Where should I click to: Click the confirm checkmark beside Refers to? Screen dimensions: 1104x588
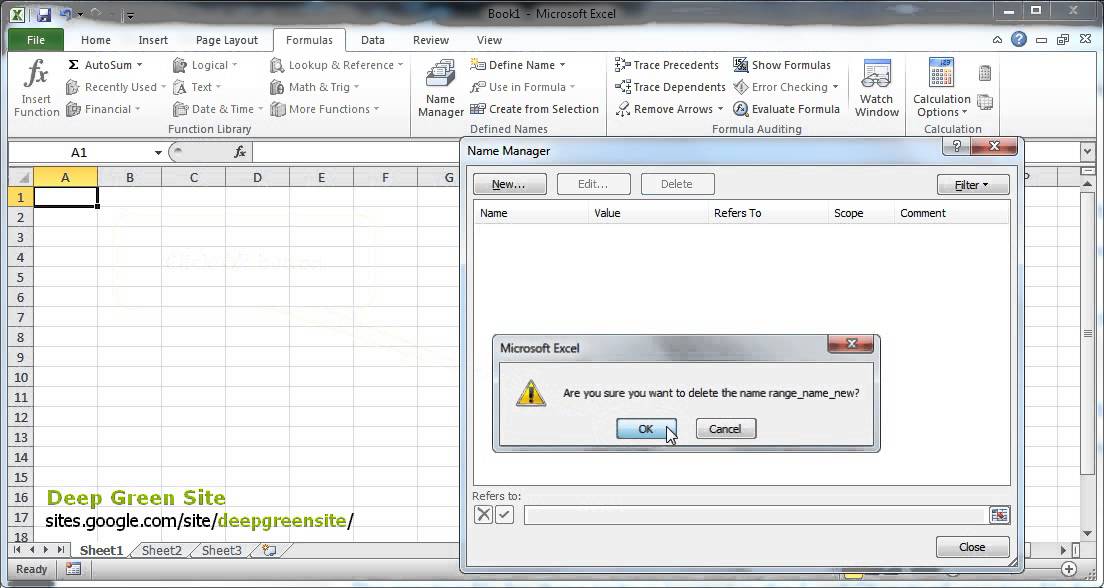tap(504, 515)
